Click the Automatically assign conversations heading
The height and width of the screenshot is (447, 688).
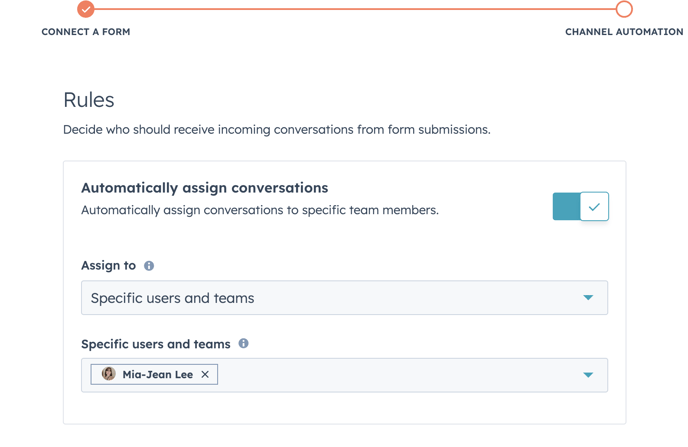(x=204, y=188)
